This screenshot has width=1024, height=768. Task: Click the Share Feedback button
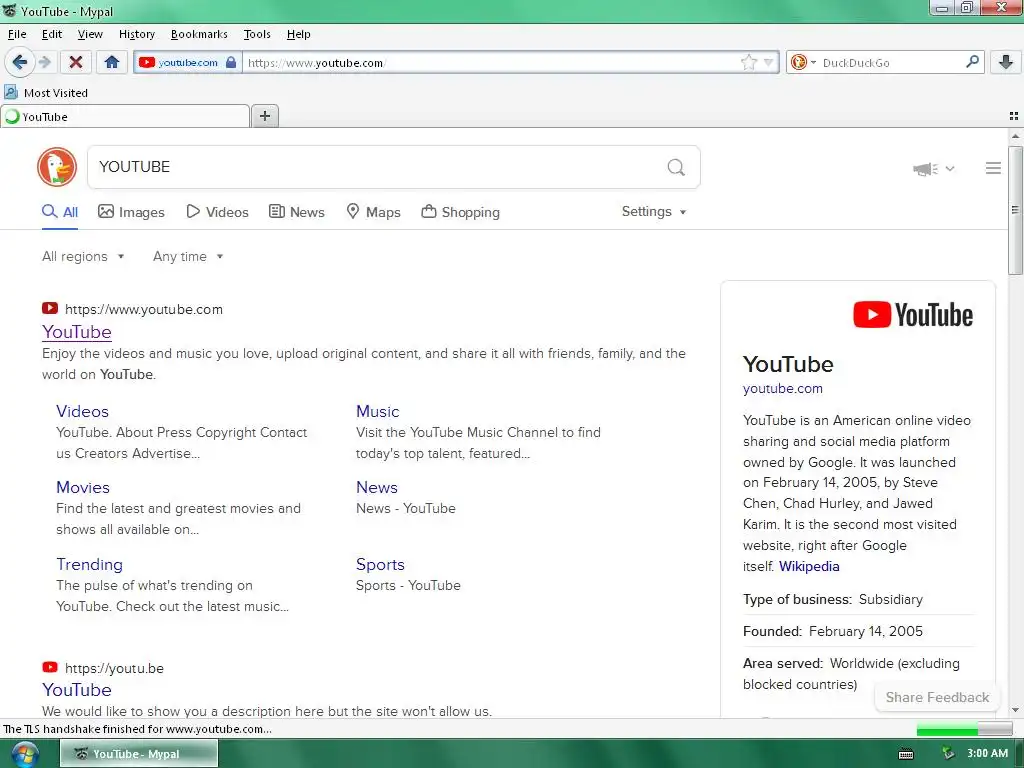click(937, 697)
